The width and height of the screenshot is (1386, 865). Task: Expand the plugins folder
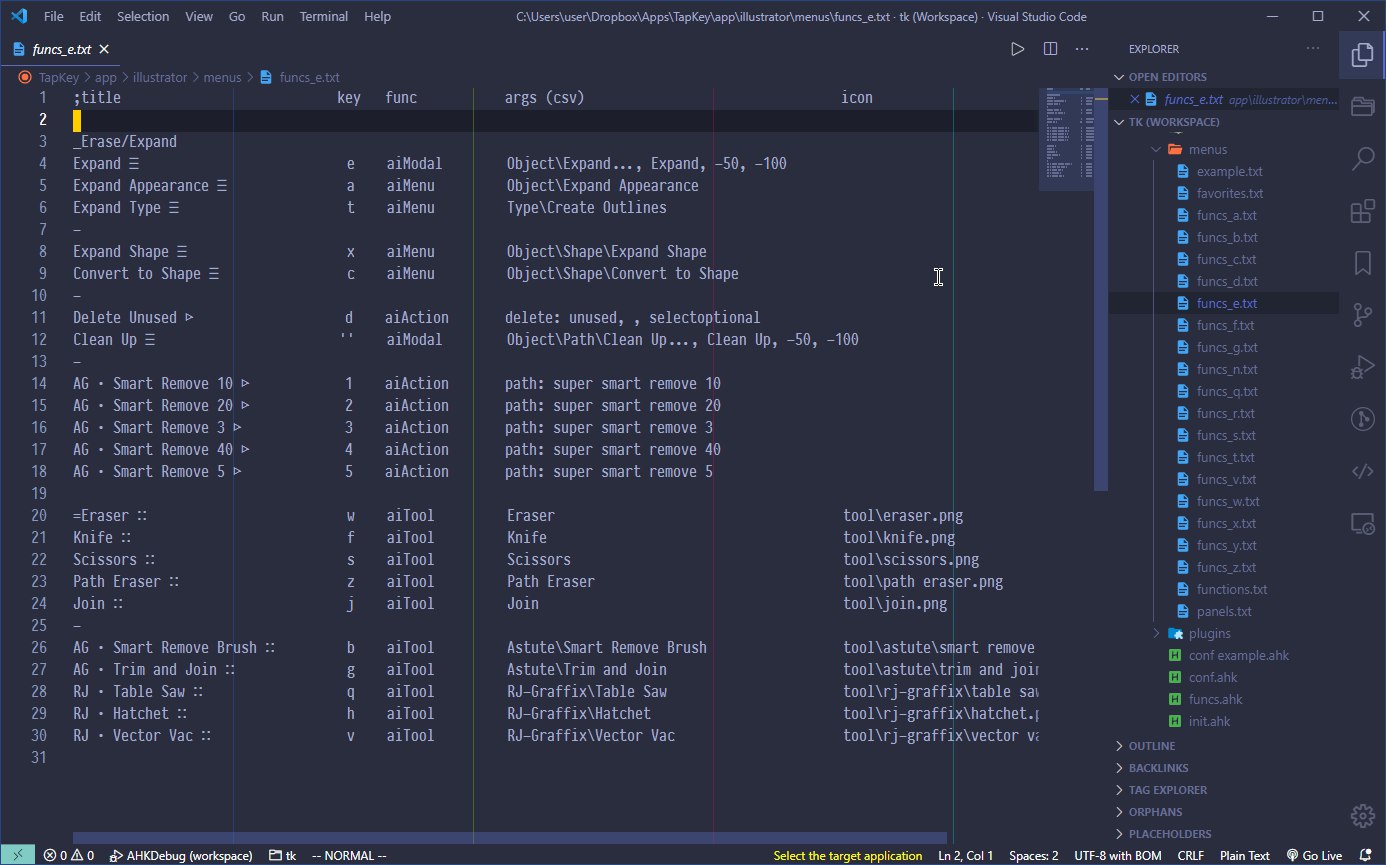[x=1224, y=633]
